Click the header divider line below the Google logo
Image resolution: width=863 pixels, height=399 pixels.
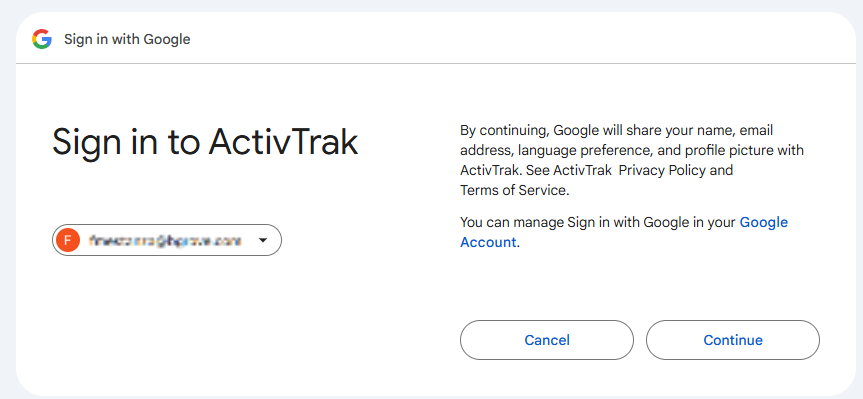point(436,63)
